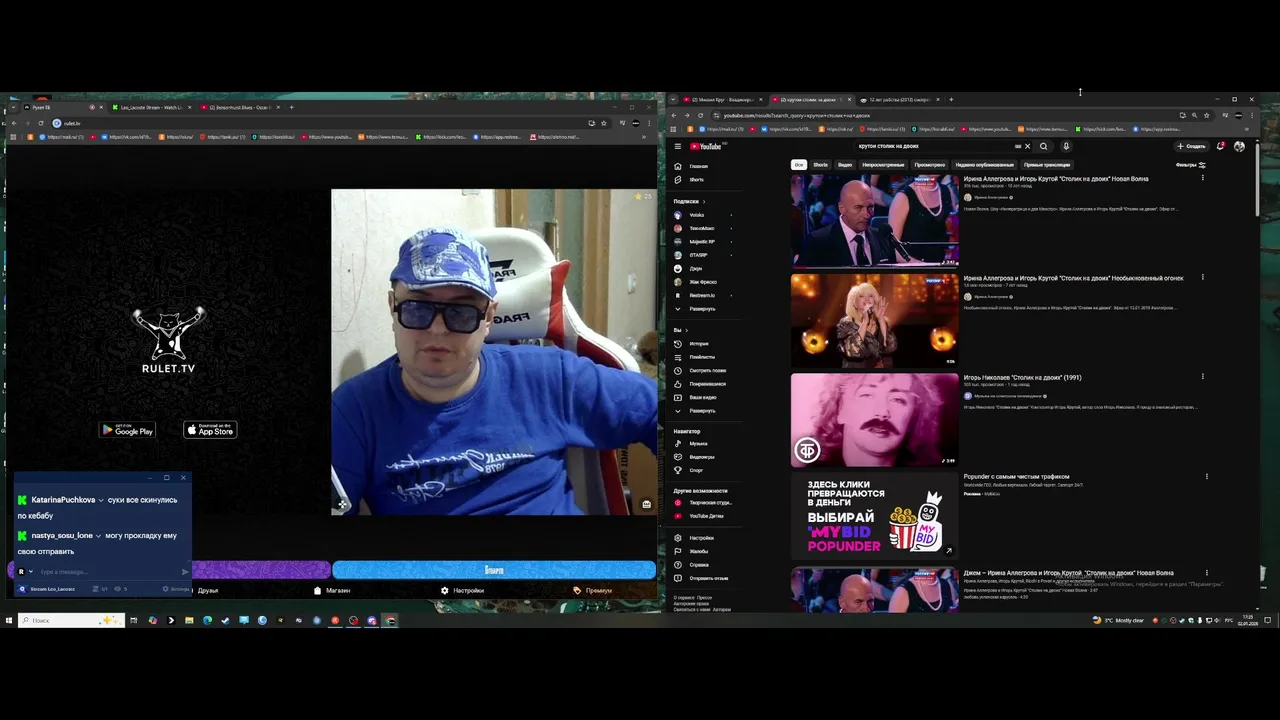
Task: Open the YouTube hamburger guide menu
Action: pos(678,146)
